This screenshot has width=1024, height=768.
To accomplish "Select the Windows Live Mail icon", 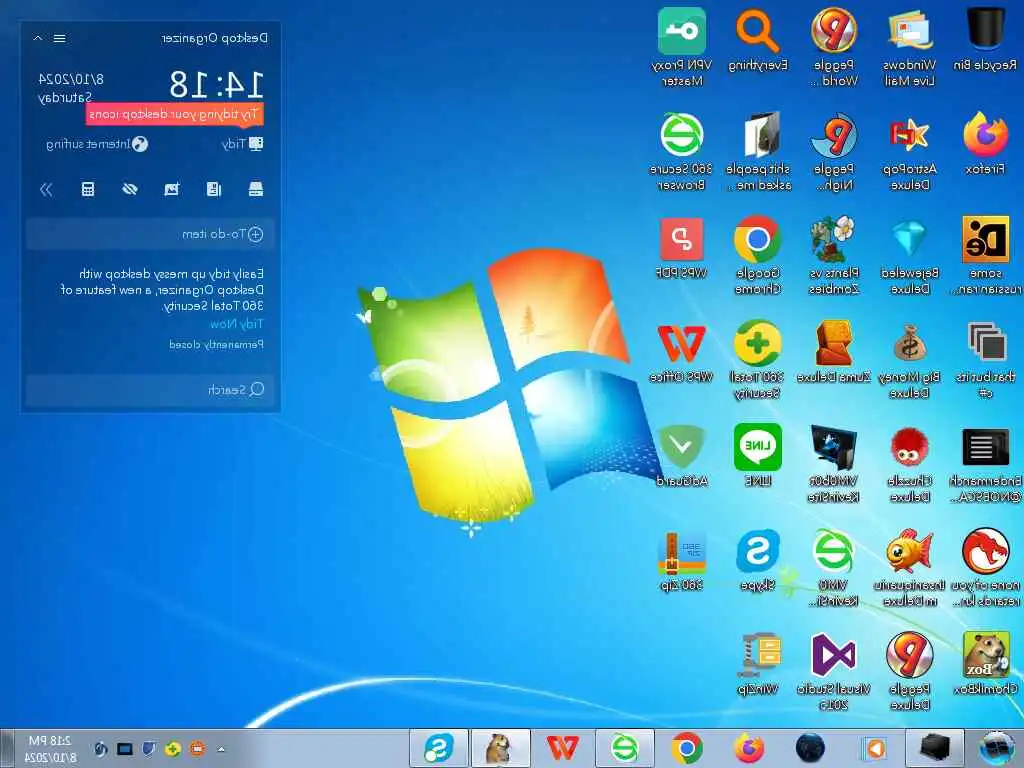I will (x=909, y=47).
